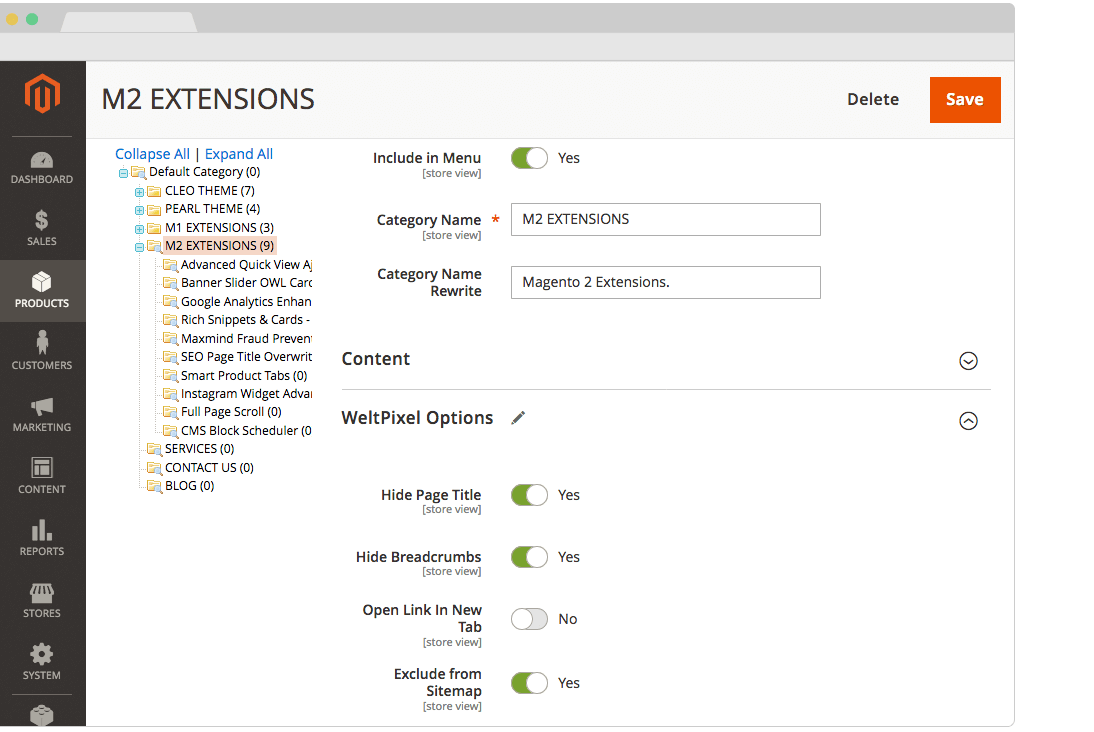Viewport: 1094px width, 732px height.
Task: Disable the Hide Breadcrumbs switch
Action: click(x=529, y=557)
